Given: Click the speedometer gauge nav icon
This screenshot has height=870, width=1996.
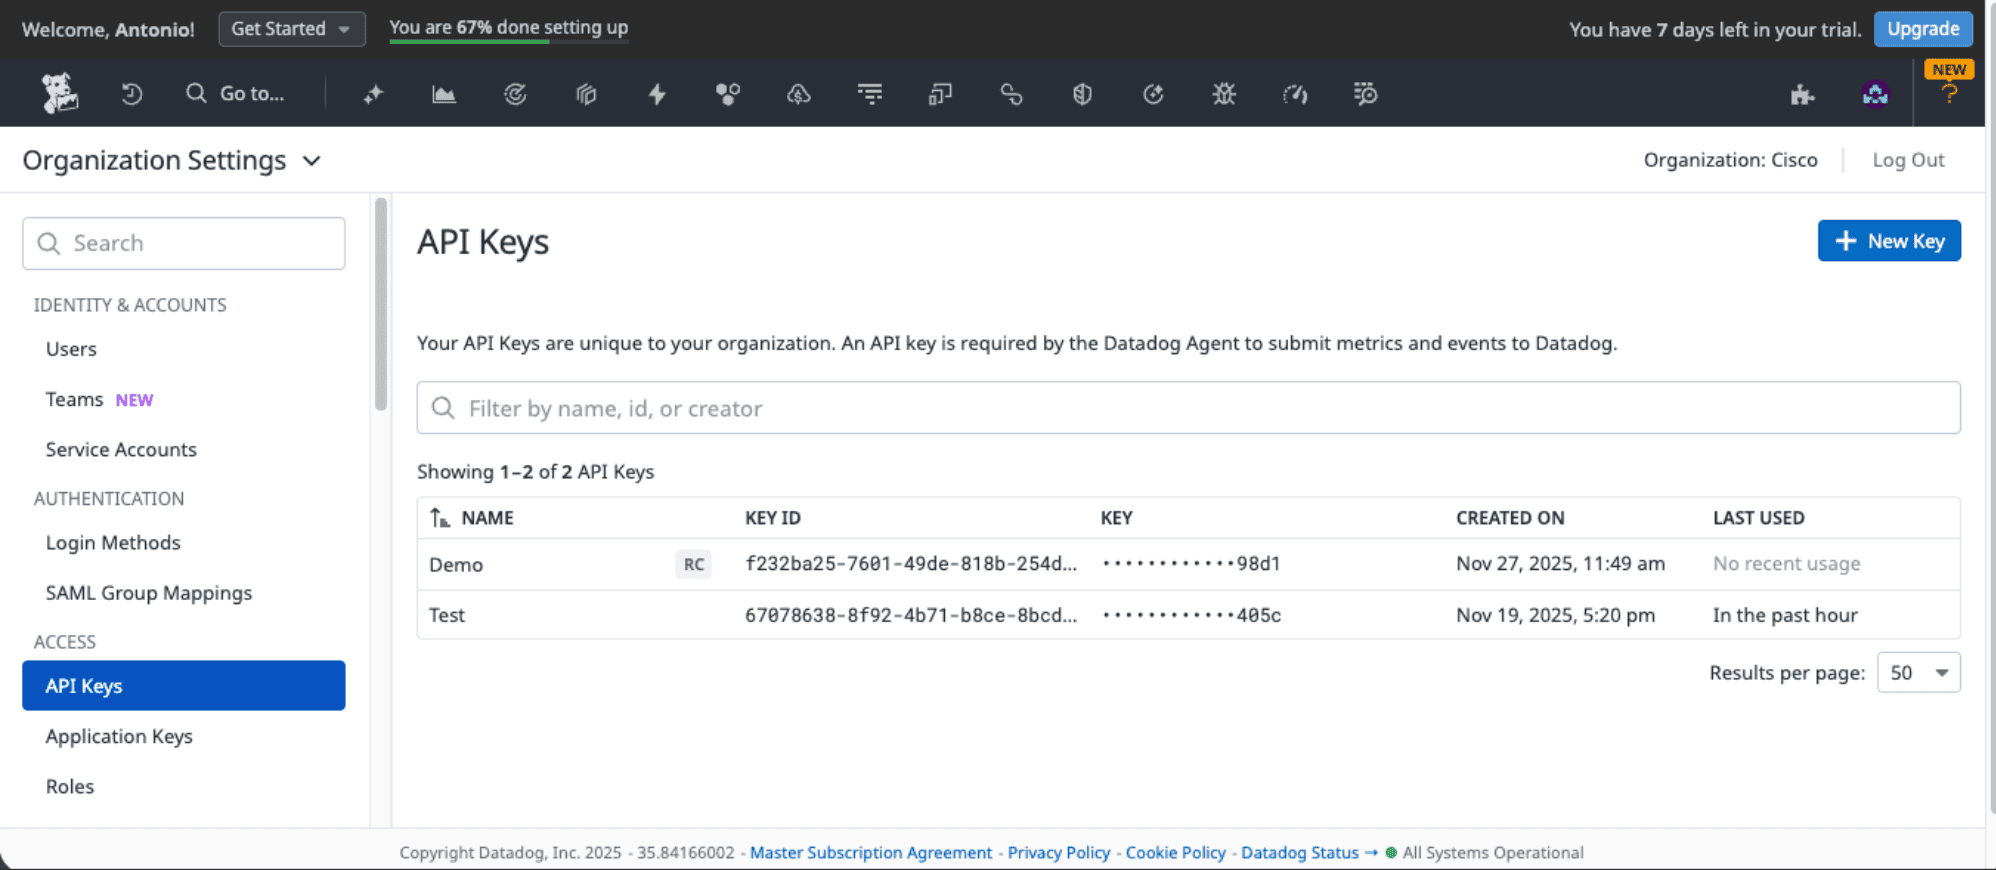Looking at the screenshot, I should pyautogui.click(x=1295, y=94).
